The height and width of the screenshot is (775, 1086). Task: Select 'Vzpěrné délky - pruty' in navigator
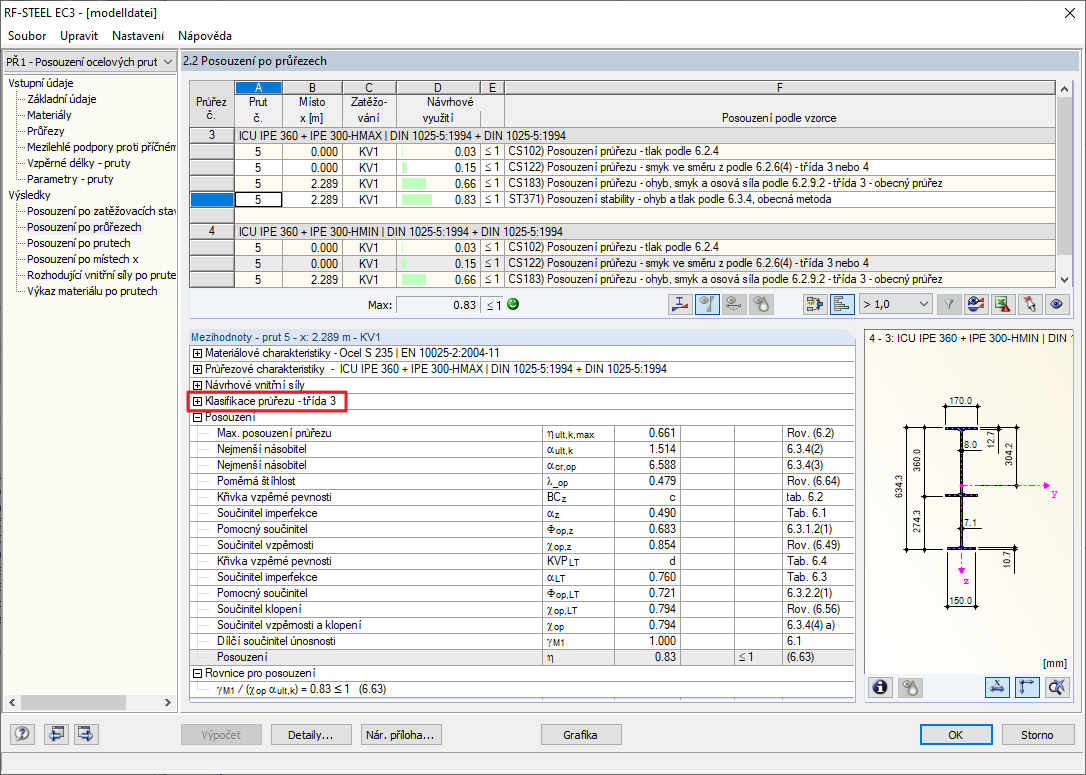click(x=78, y=163)
